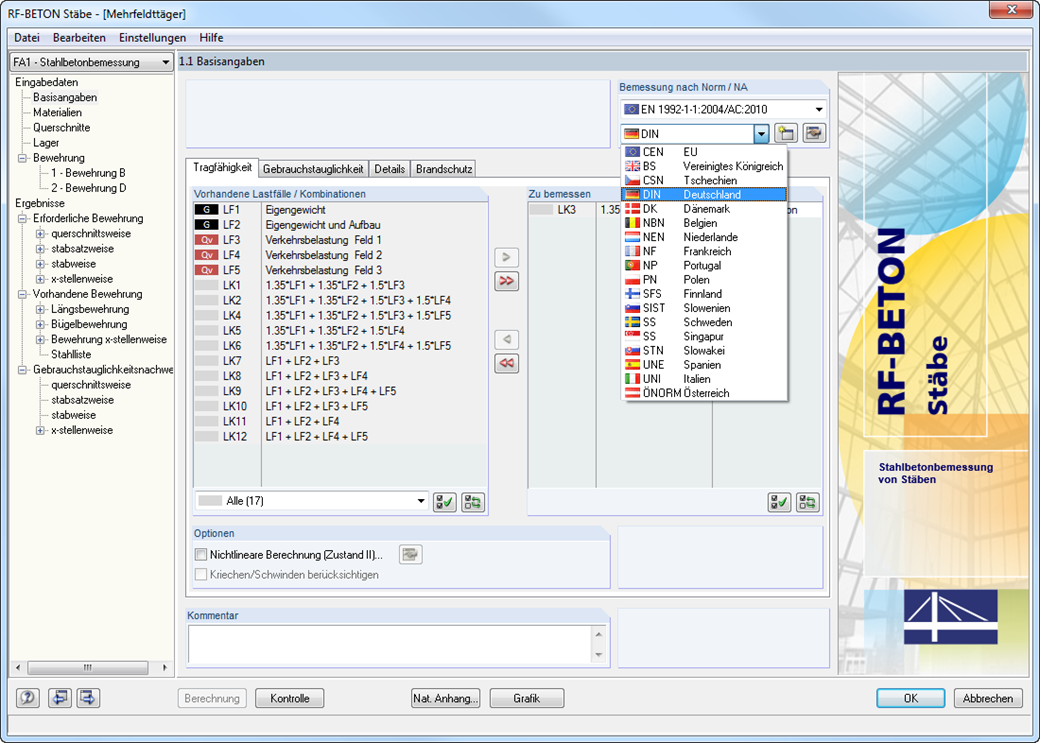
Task: Select the CEN EU entry in dropdown
Action: [704, 152]
